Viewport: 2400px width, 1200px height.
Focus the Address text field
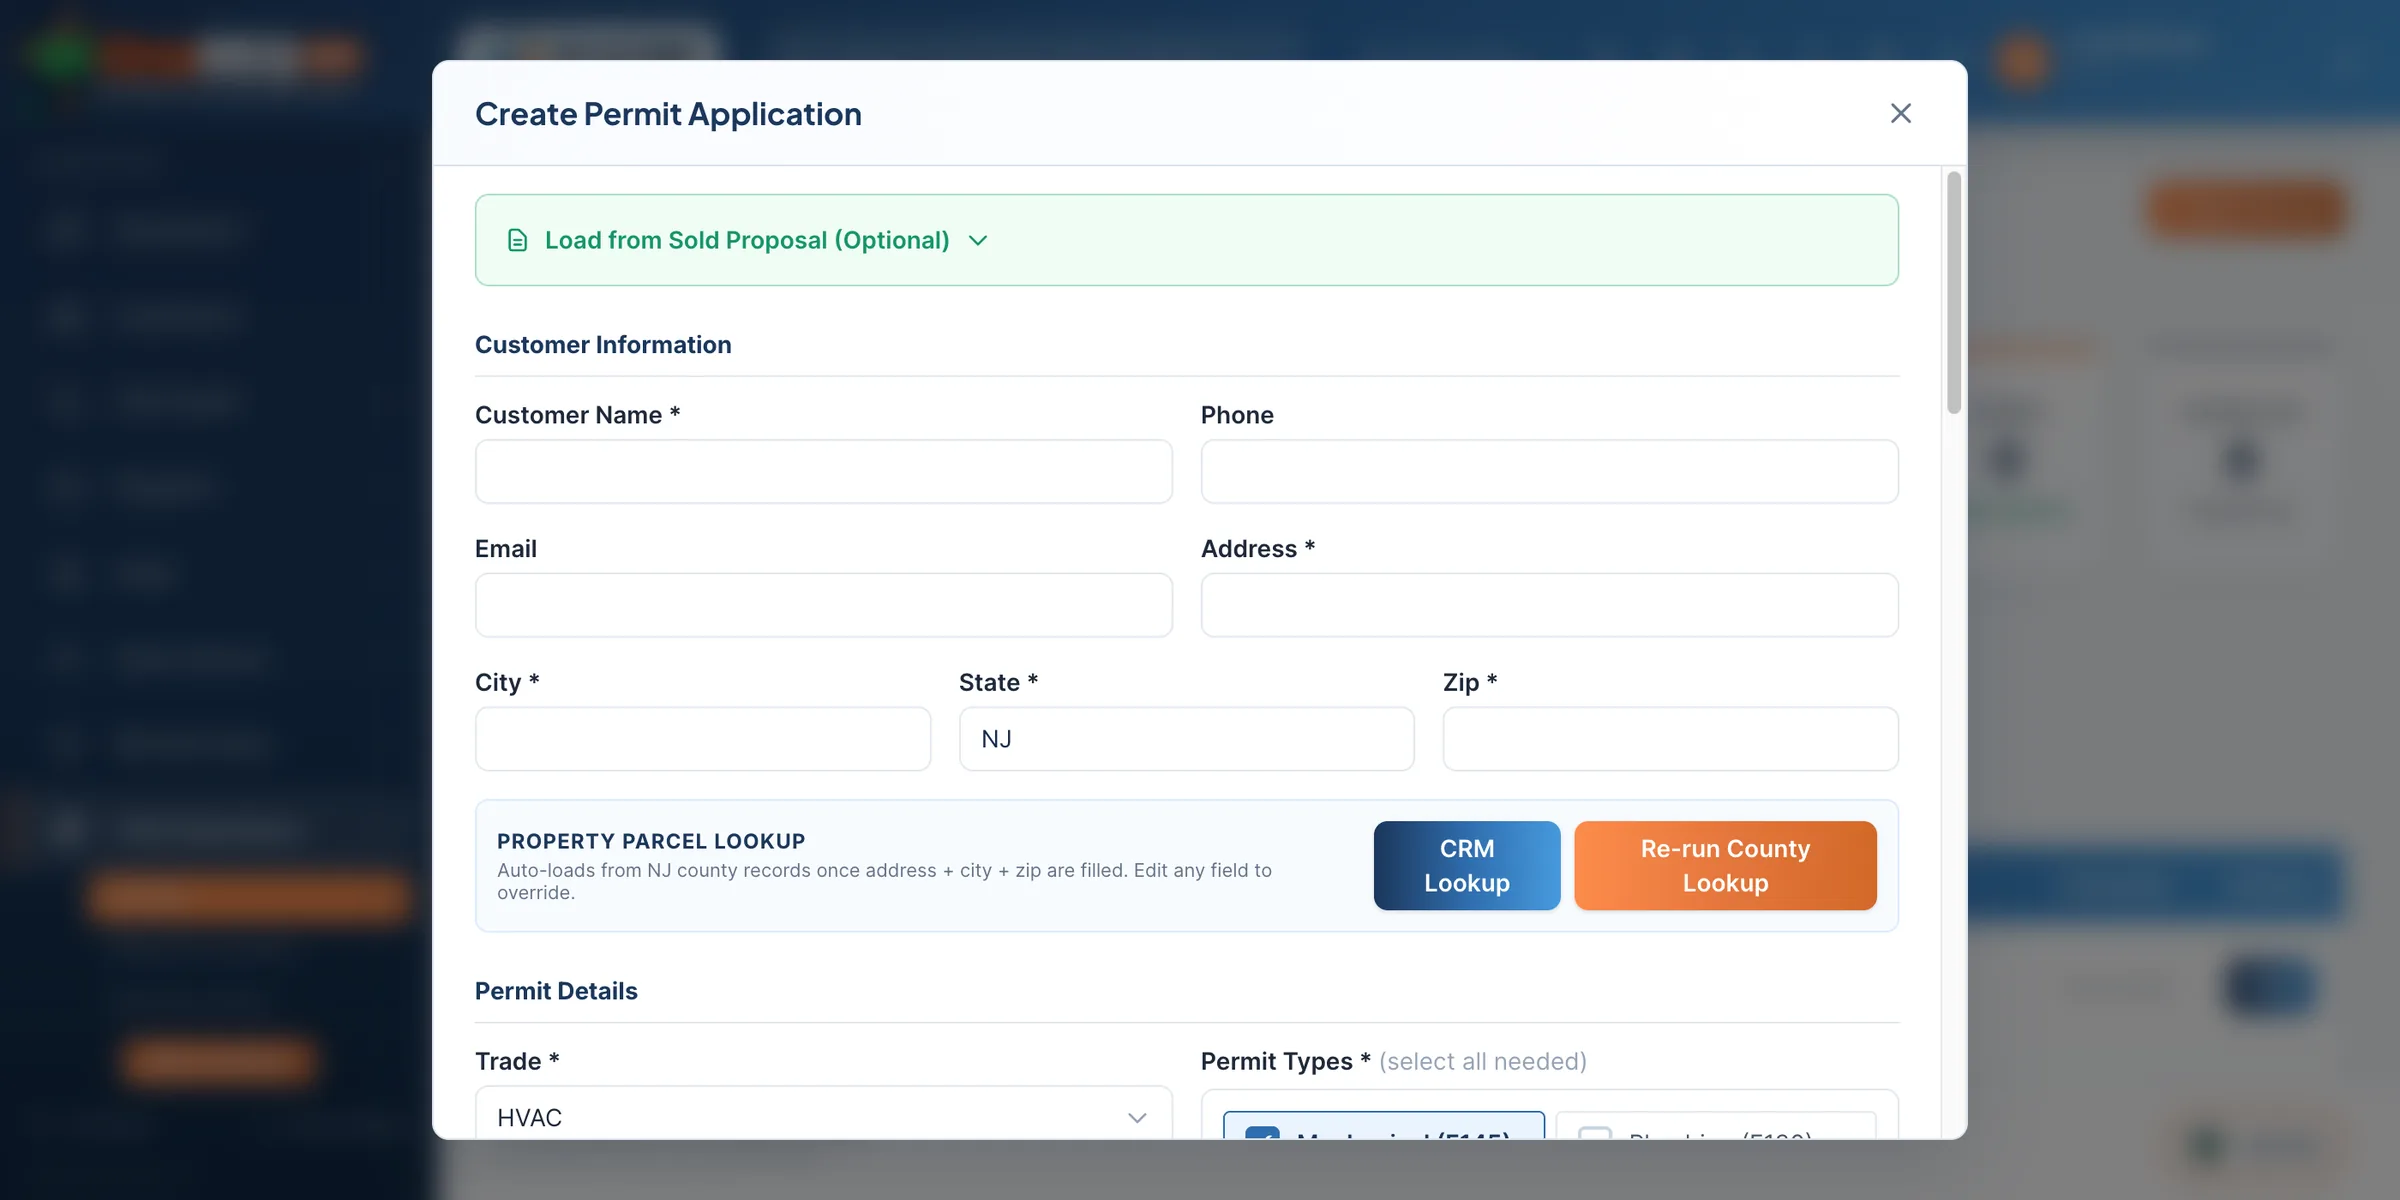click(1550, 605)
